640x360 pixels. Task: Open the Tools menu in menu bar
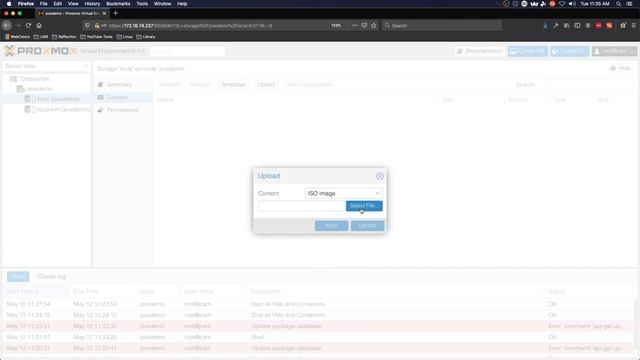pos(142,4)
